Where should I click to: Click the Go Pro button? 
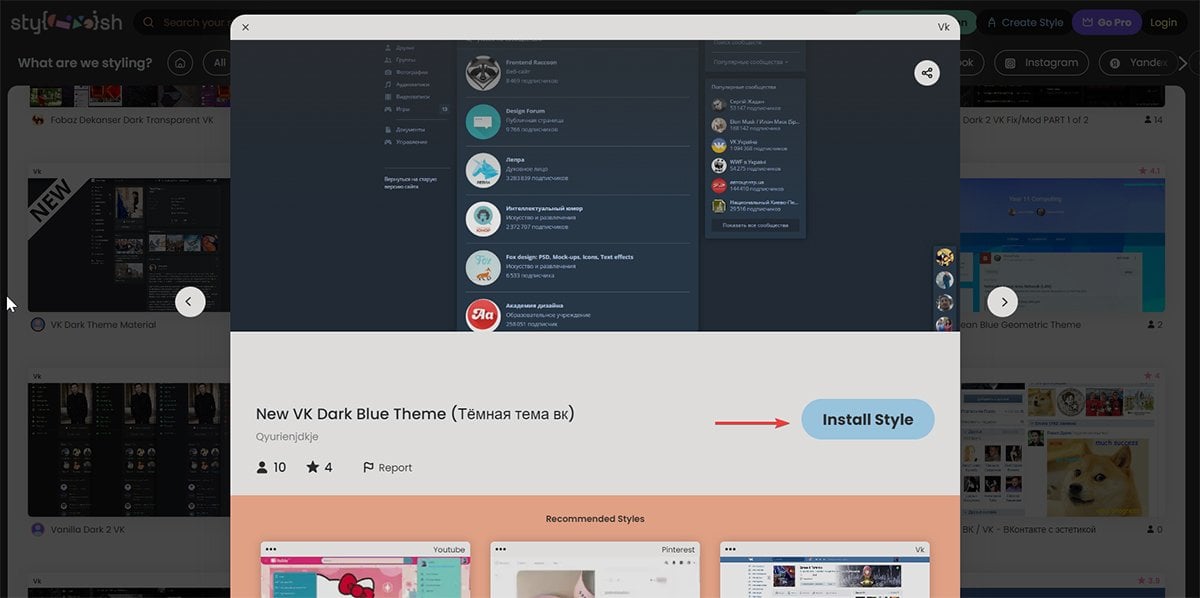[1107, 23]
